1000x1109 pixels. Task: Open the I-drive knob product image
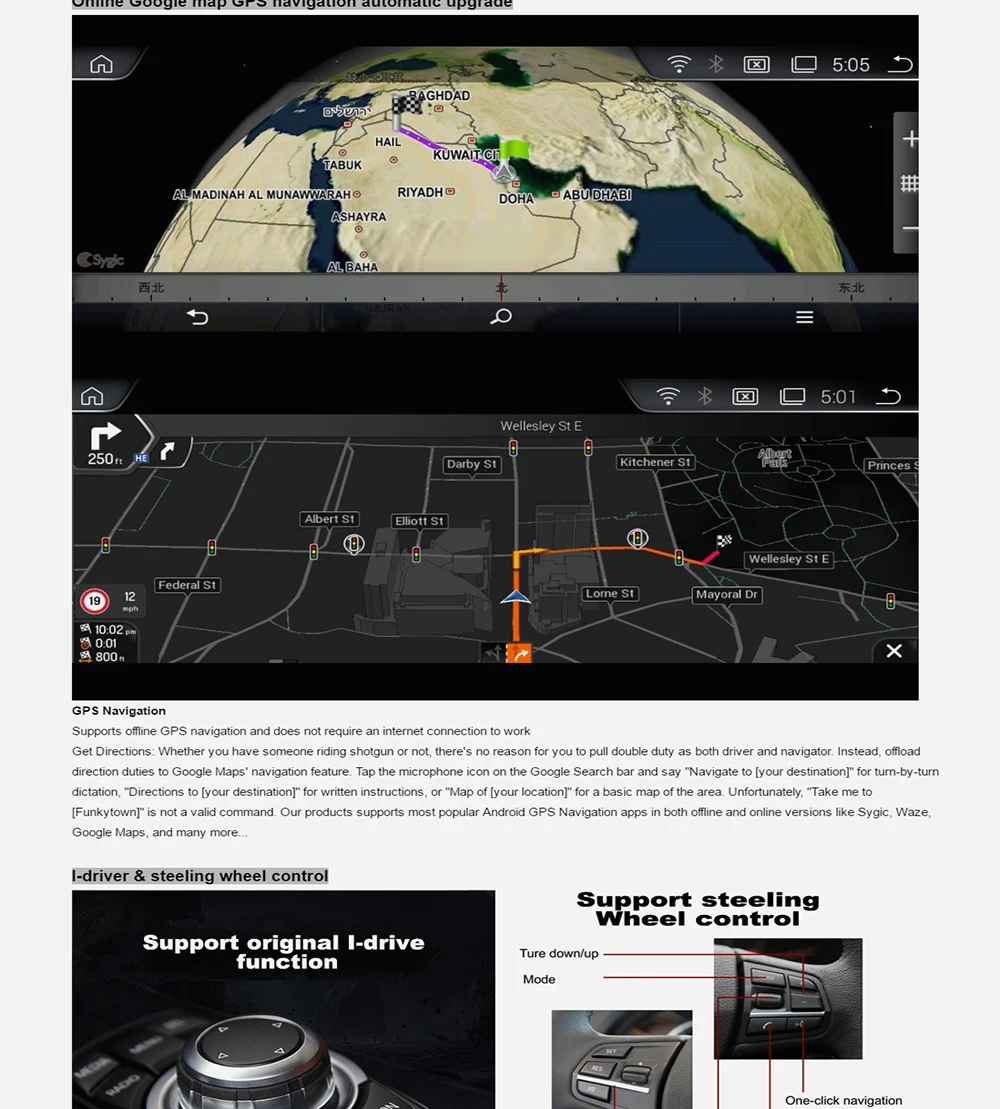pos(284,999)
